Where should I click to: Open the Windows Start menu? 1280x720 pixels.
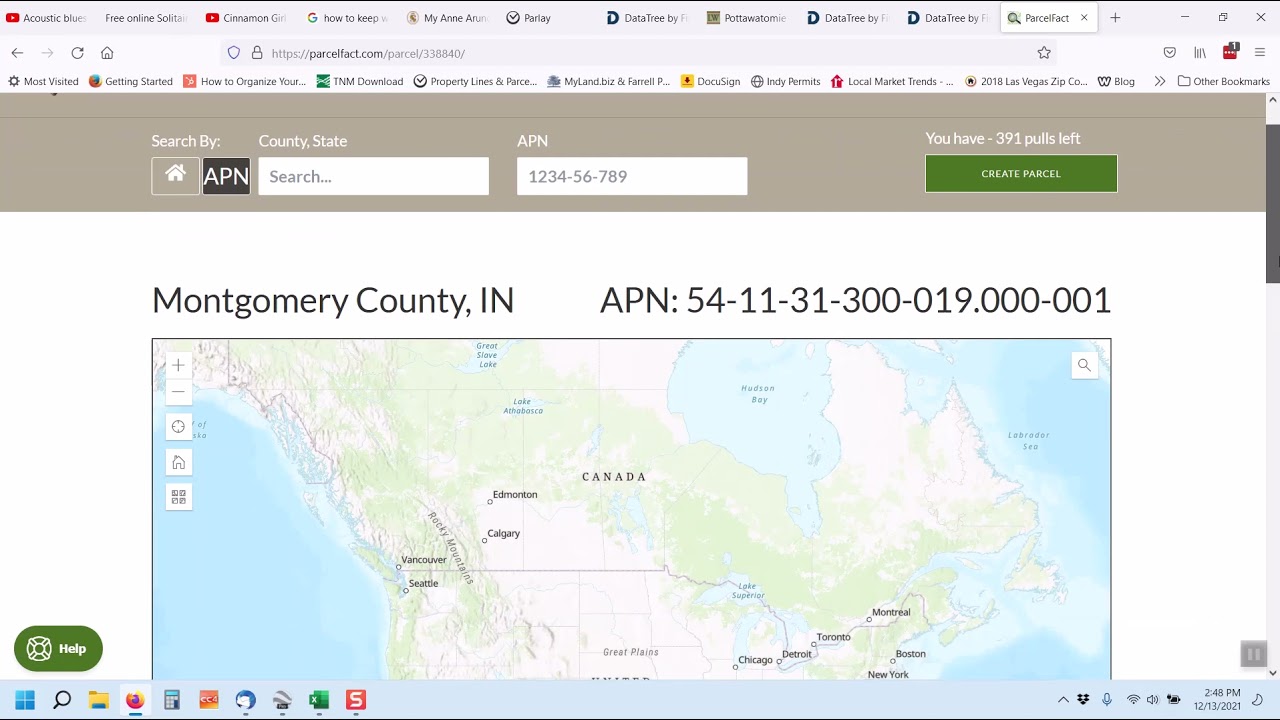pos(25,700)
